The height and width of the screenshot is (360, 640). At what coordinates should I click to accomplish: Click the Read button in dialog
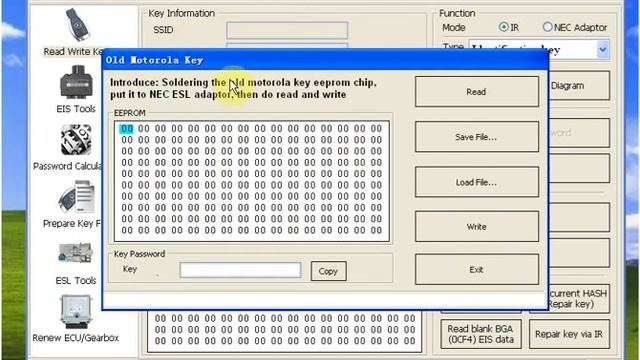click(x=477, y=92)
